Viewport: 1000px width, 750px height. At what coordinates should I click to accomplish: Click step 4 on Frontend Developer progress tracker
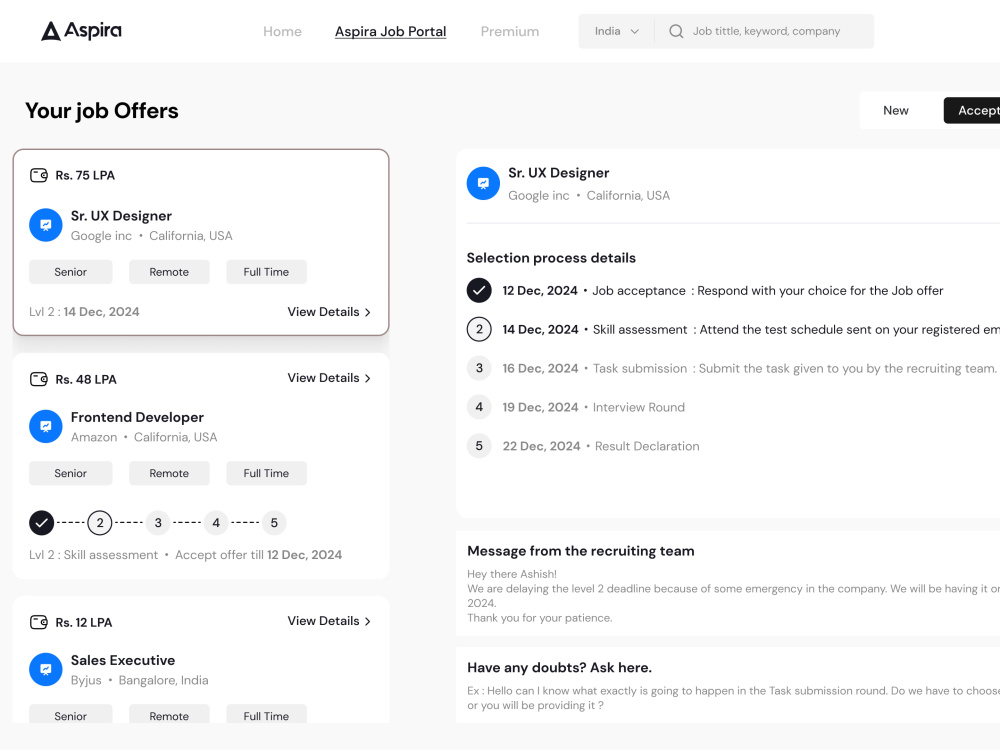216,523
